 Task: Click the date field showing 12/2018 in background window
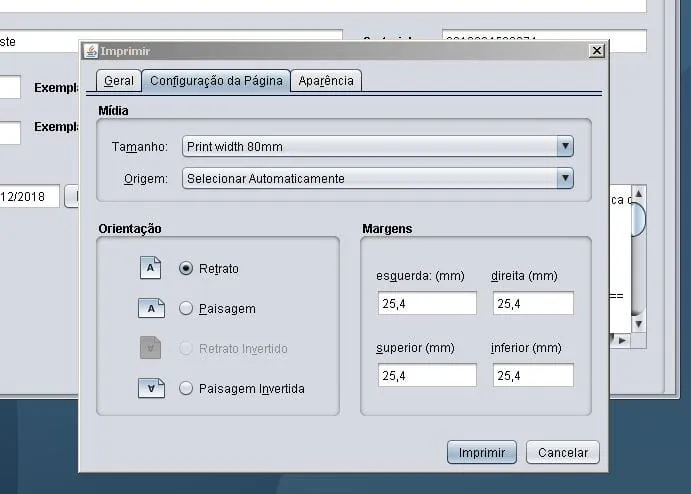click(x=29, y=196)
